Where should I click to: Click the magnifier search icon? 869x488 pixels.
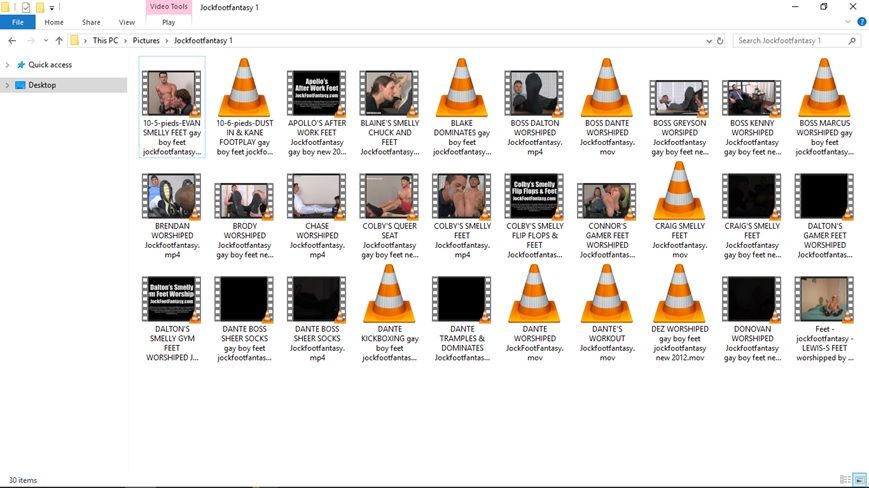pyautogui.click(x=852, y=40)
